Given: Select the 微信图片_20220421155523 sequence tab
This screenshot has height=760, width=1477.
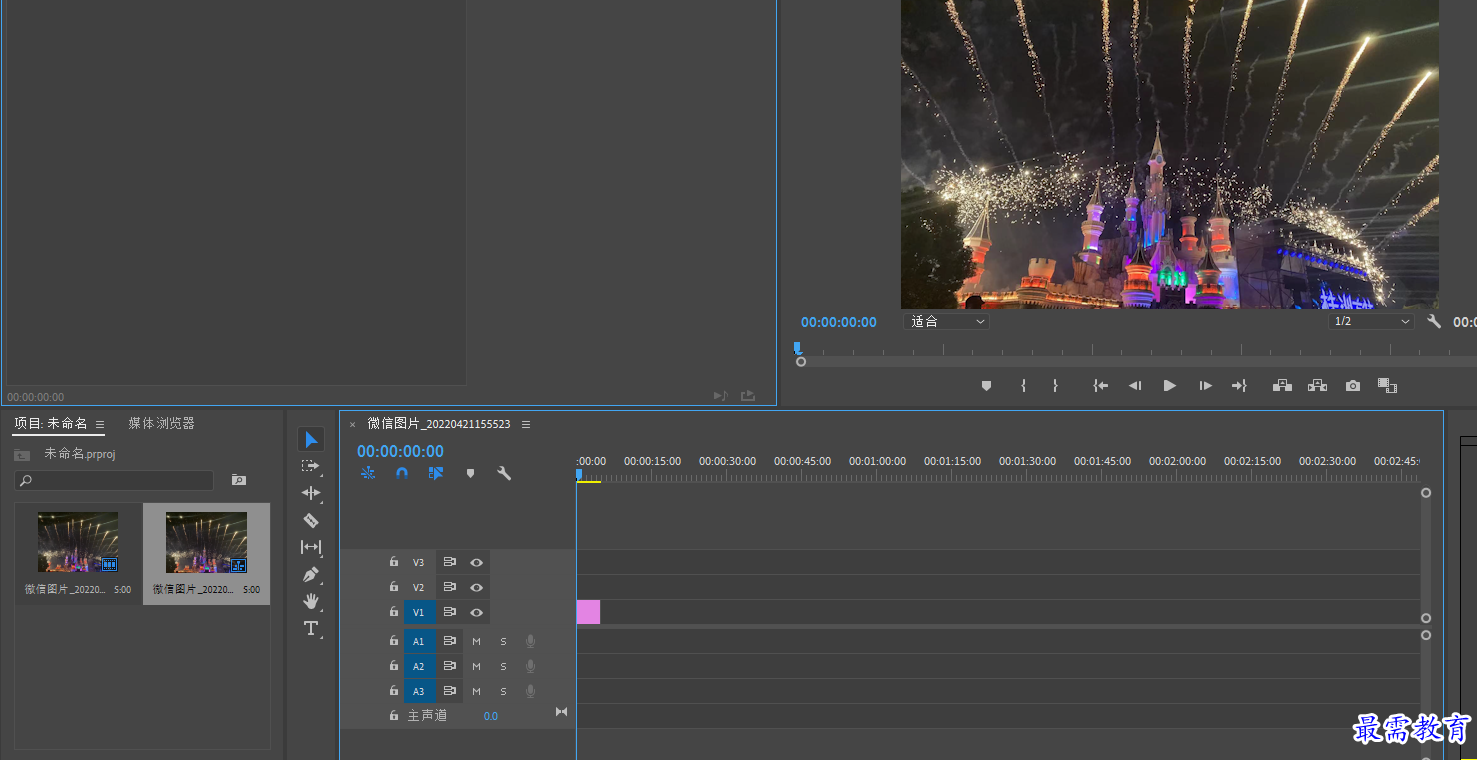Looking at the screenshot, I should coord(439,424).
